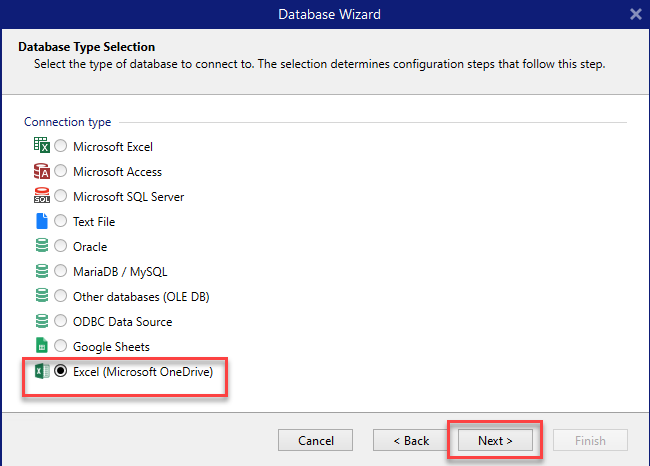Select the Other databases (OLE DB) option
The width and height of the screenshot is (650, 466).
[61, 297]
